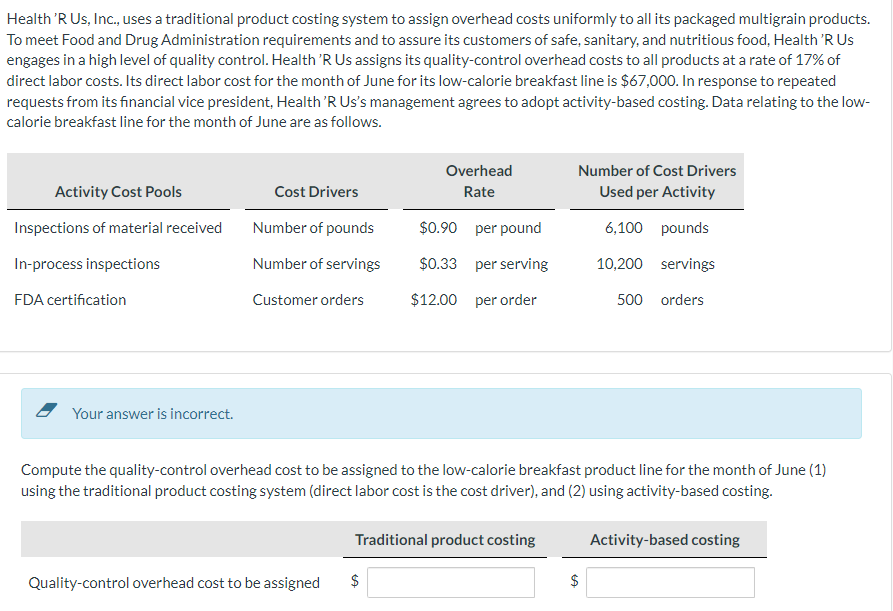Select the Activity Cost Pools column header
This screenshot has width=893, height=611.
(x=118, y=192)
